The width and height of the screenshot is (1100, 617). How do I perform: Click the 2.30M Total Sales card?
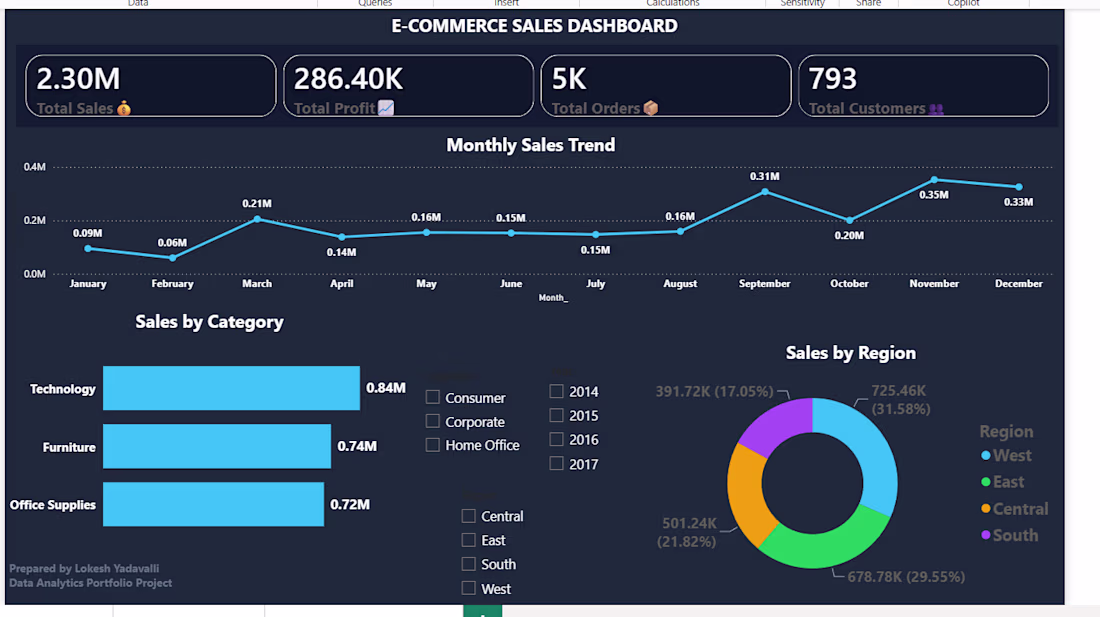[151, 86]
